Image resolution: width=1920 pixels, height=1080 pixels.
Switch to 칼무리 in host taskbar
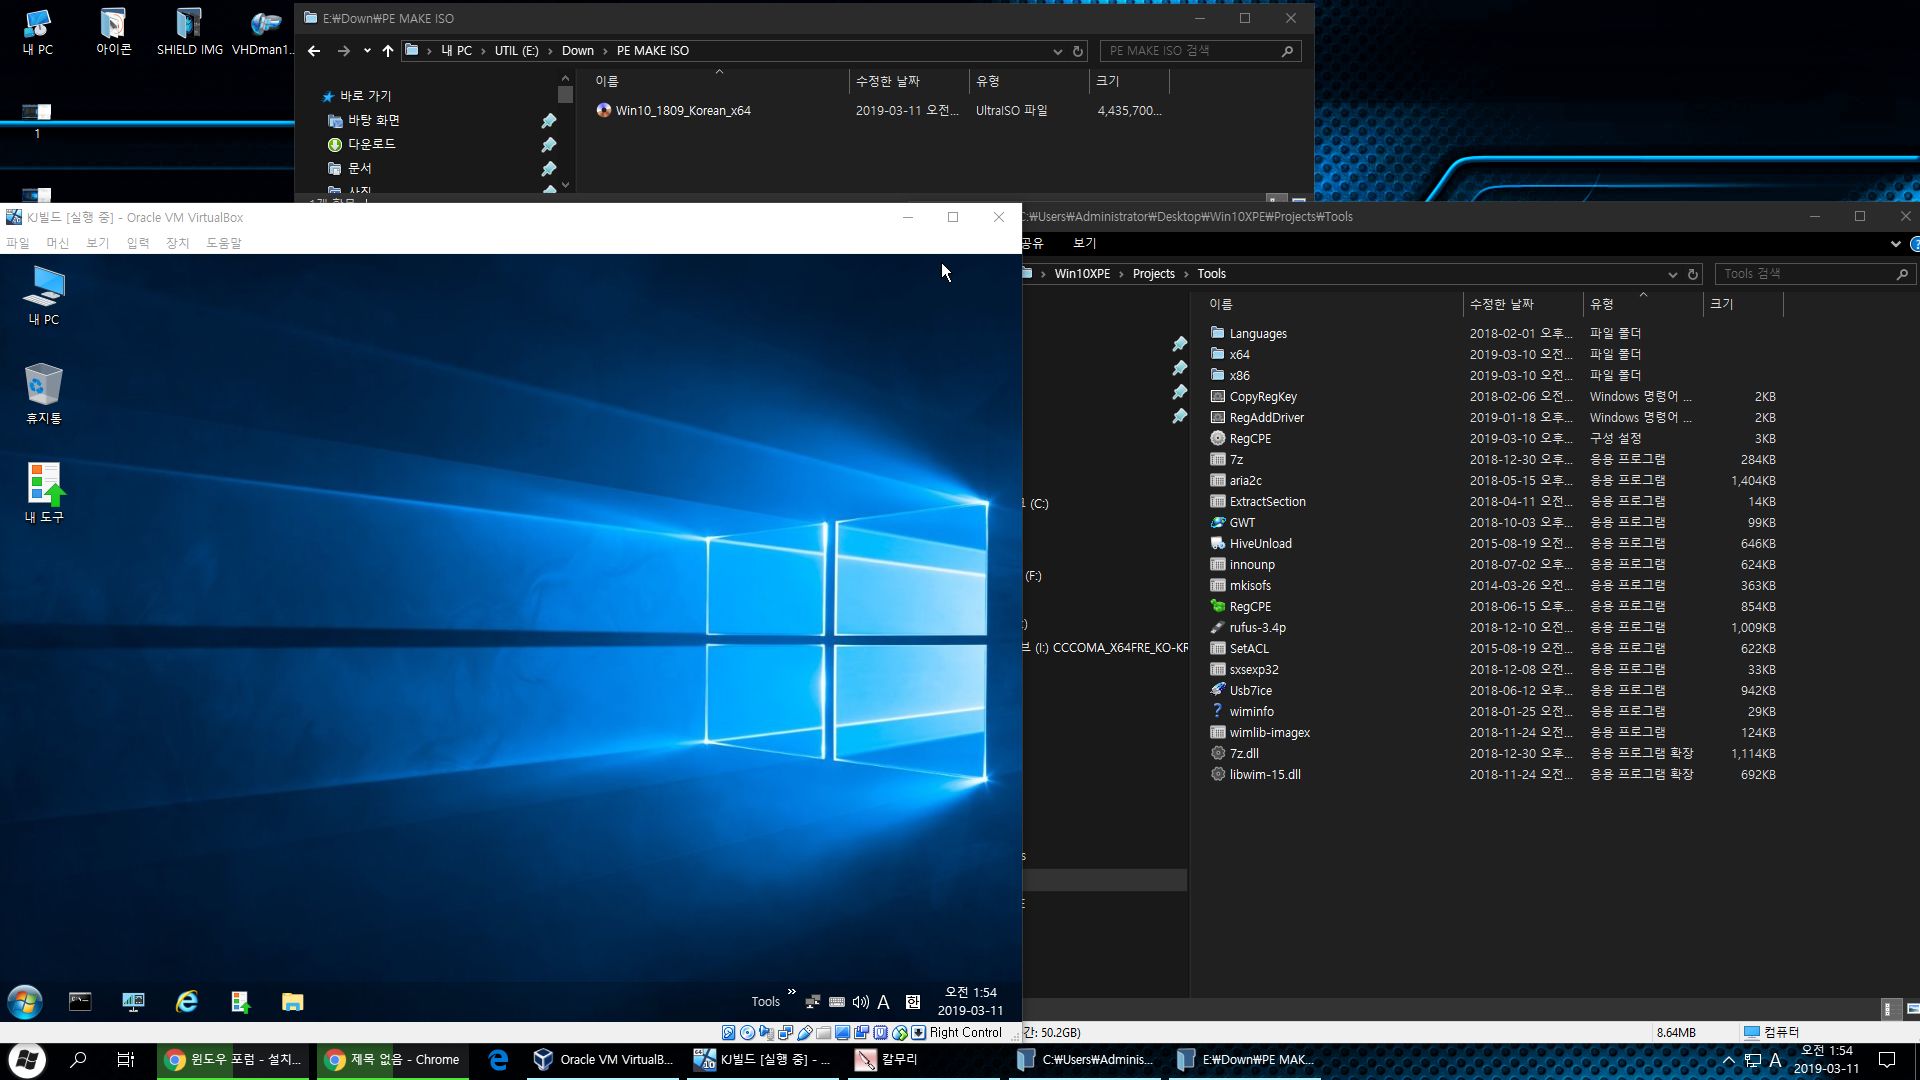[925, 1059]
